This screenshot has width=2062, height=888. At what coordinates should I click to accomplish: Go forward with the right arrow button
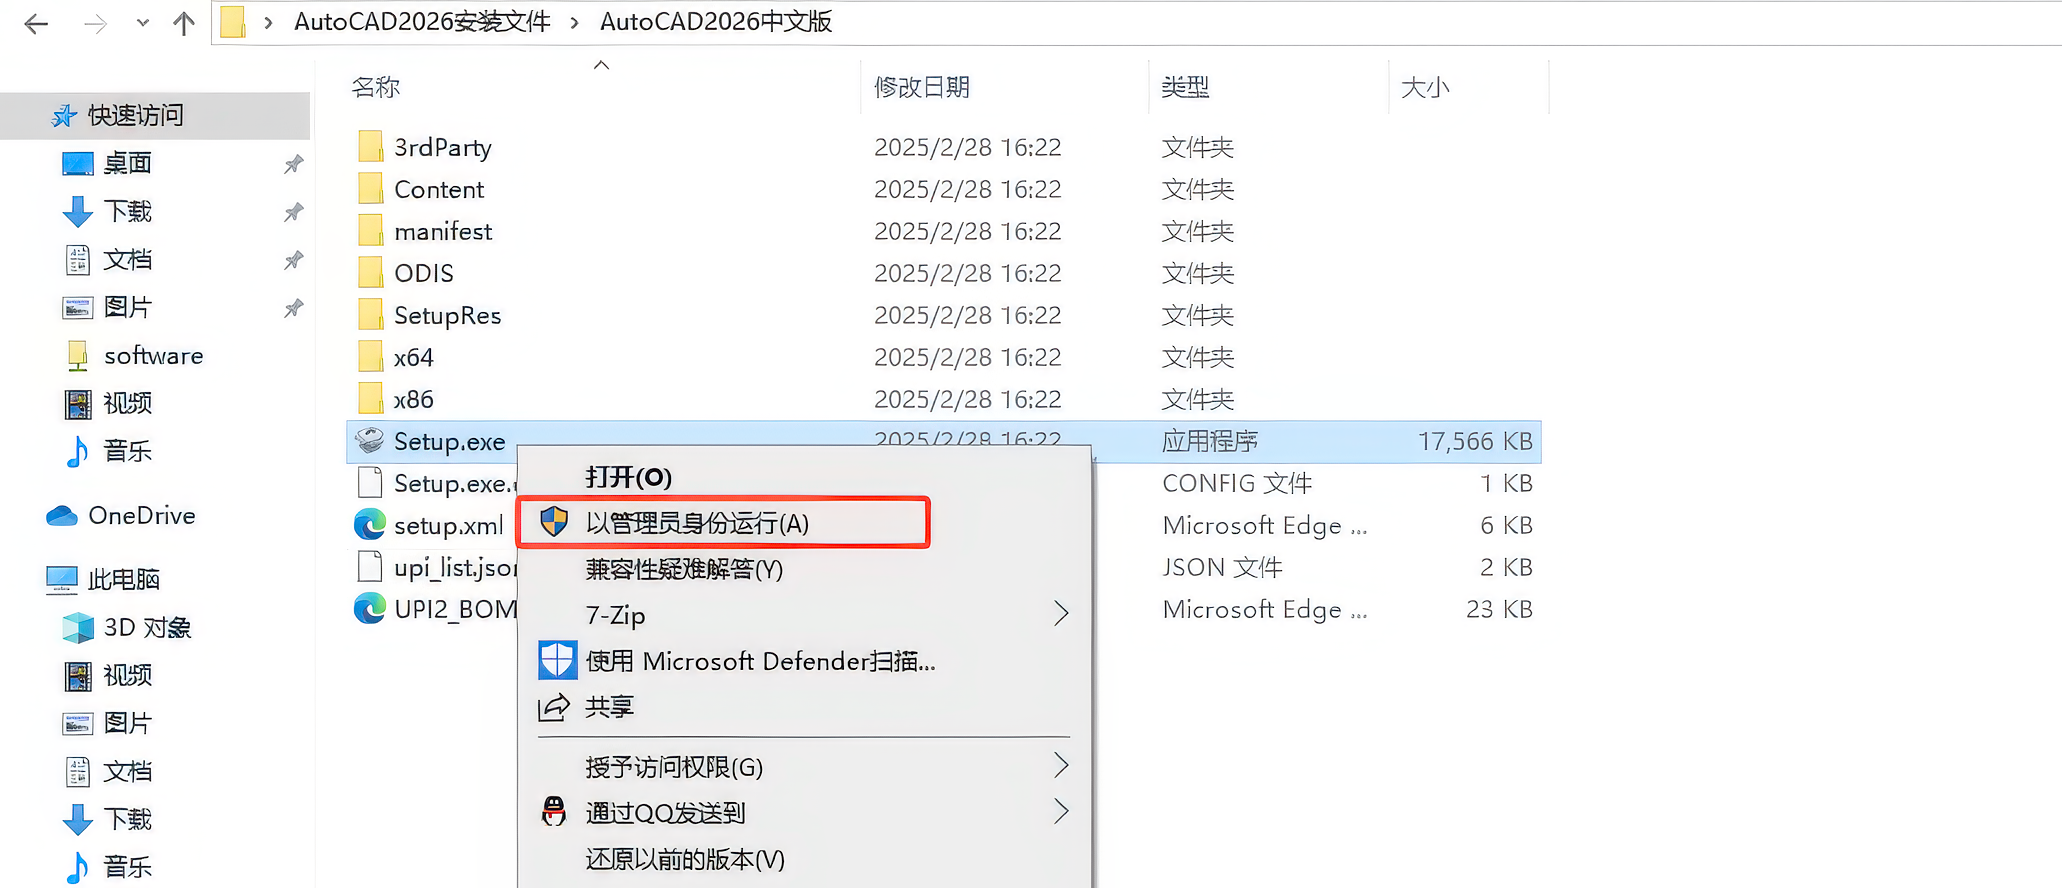[x=95, y=24]
